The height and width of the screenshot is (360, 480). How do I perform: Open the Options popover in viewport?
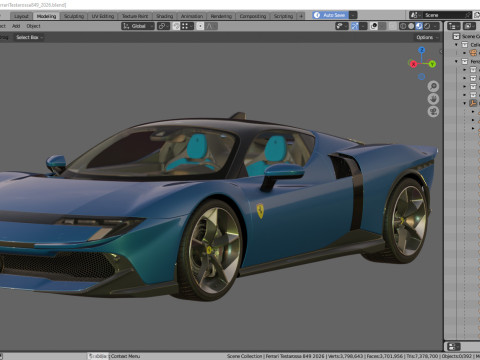[427, 37]
